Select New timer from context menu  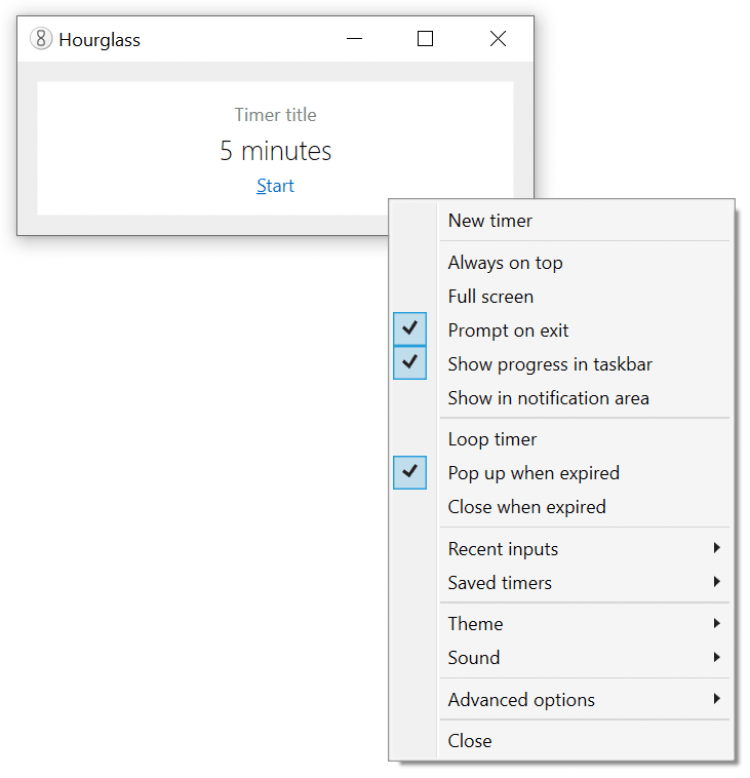(x=490, y=221)
